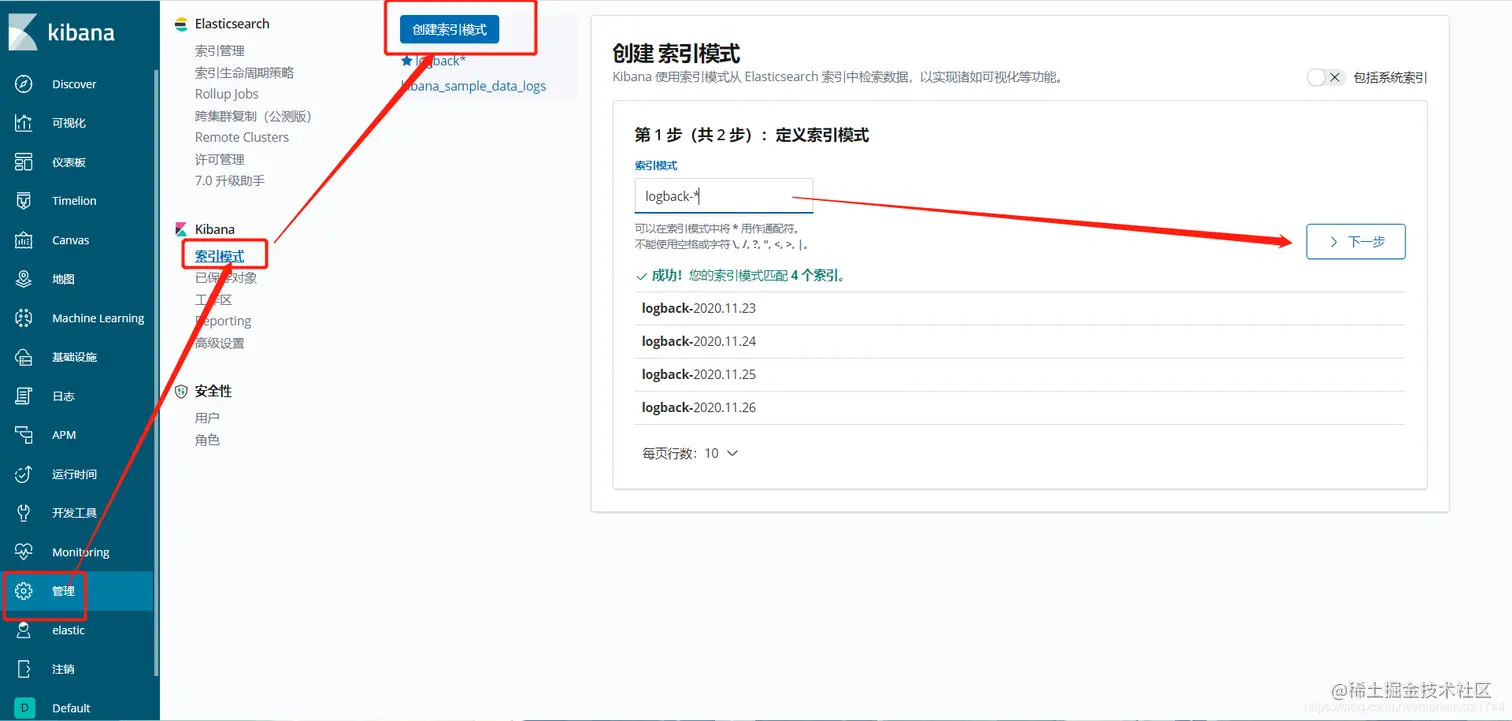This screenshot has width=1512, height=721.
Task: Open 索引管理 link
Action: tap(219, 51)
